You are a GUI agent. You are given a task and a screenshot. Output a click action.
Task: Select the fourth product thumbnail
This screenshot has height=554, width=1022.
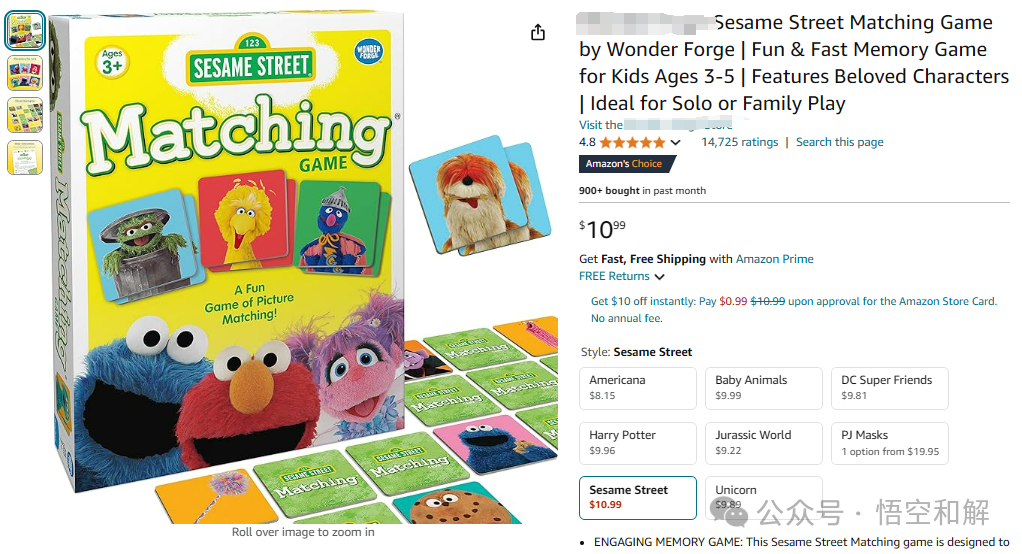click(x=25, y=157)
